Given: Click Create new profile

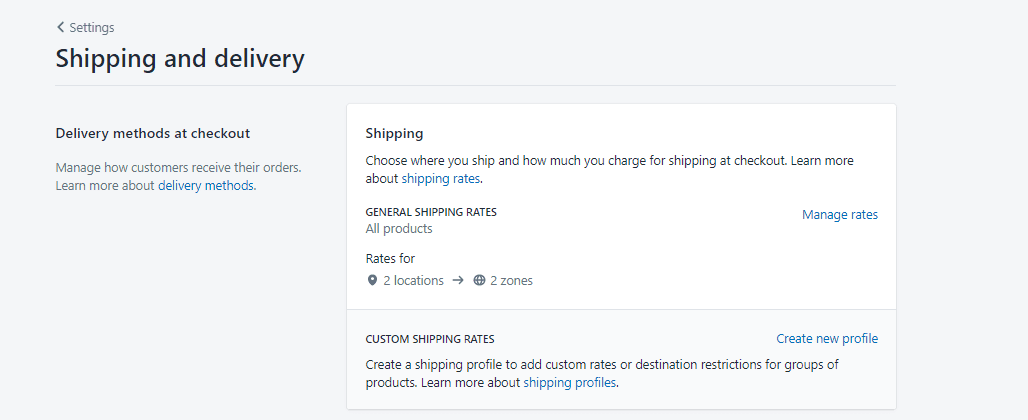Looking at the screenshot, I should click(827, 338).
